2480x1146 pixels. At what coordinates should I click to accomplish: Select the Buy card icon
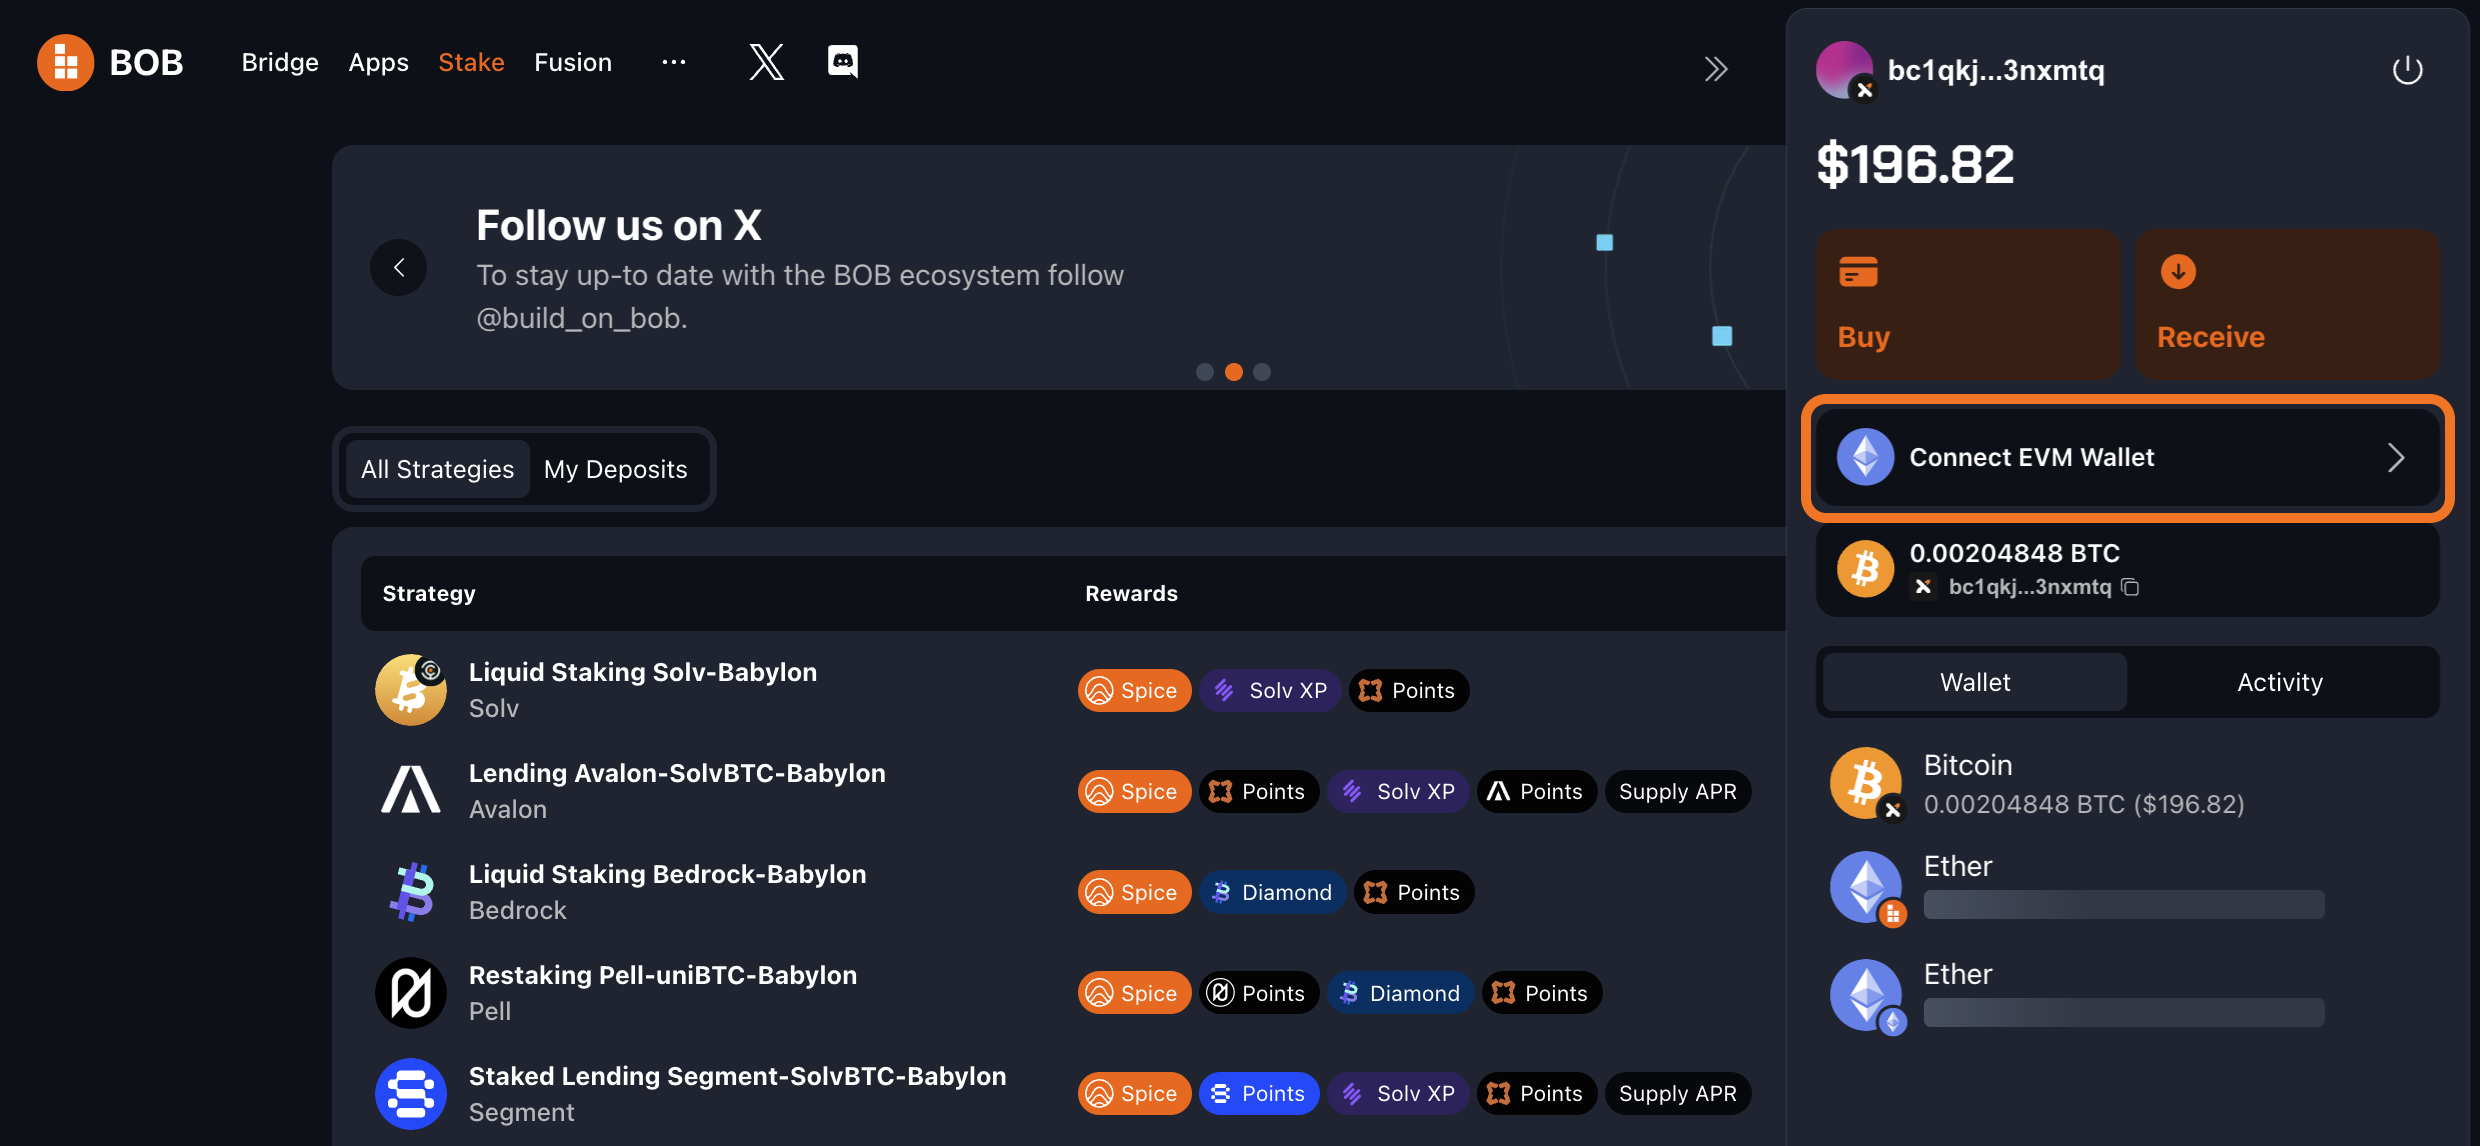[x=1859, y=270]
